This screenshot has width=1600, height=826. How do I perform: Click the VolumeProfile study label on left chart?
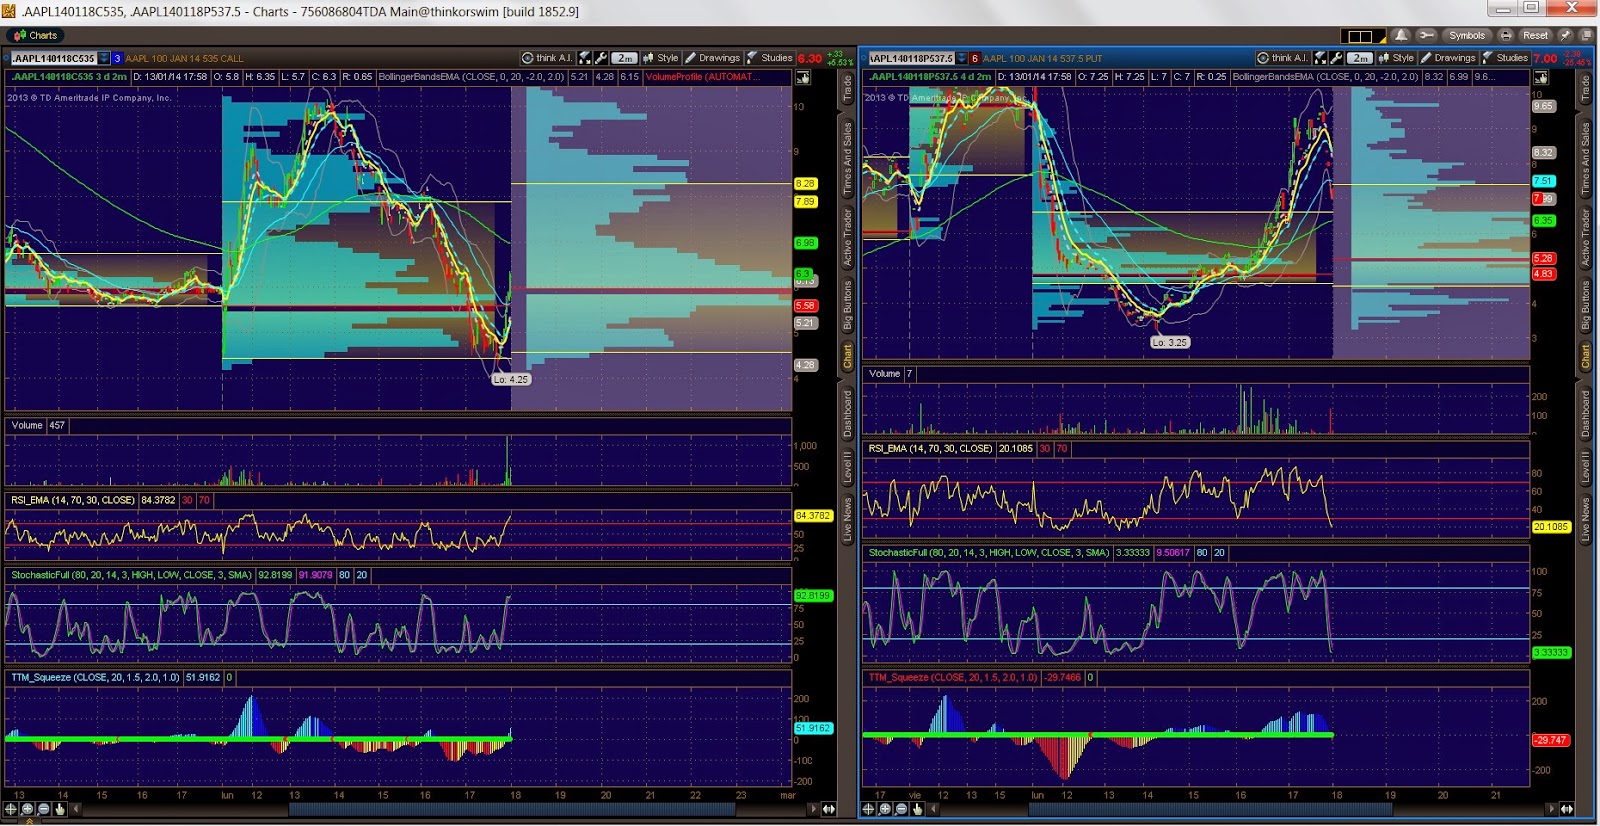pyautogui.click(x=702, y=77)
